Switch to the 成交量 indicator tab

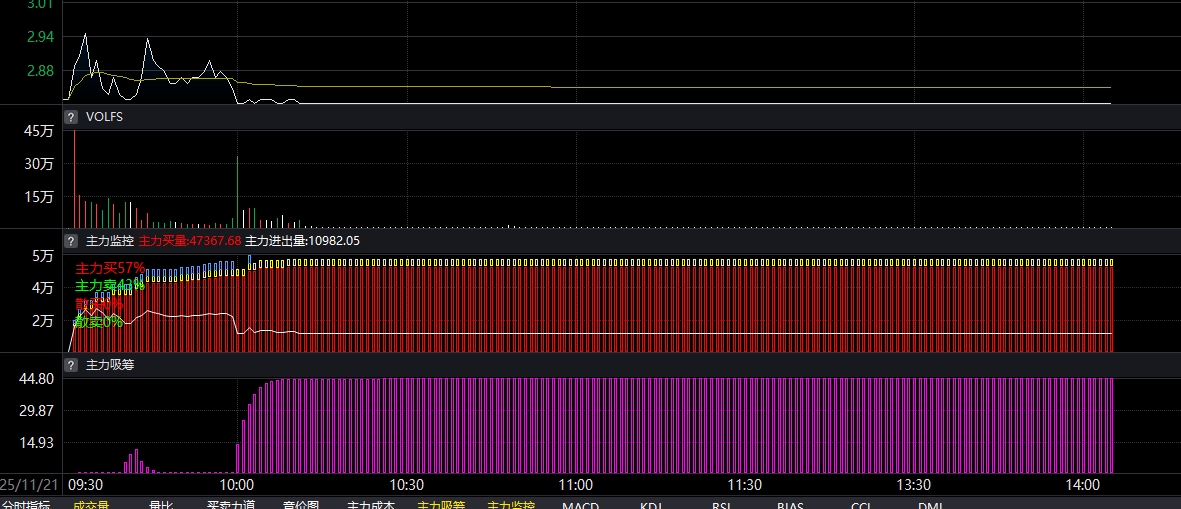91,505
